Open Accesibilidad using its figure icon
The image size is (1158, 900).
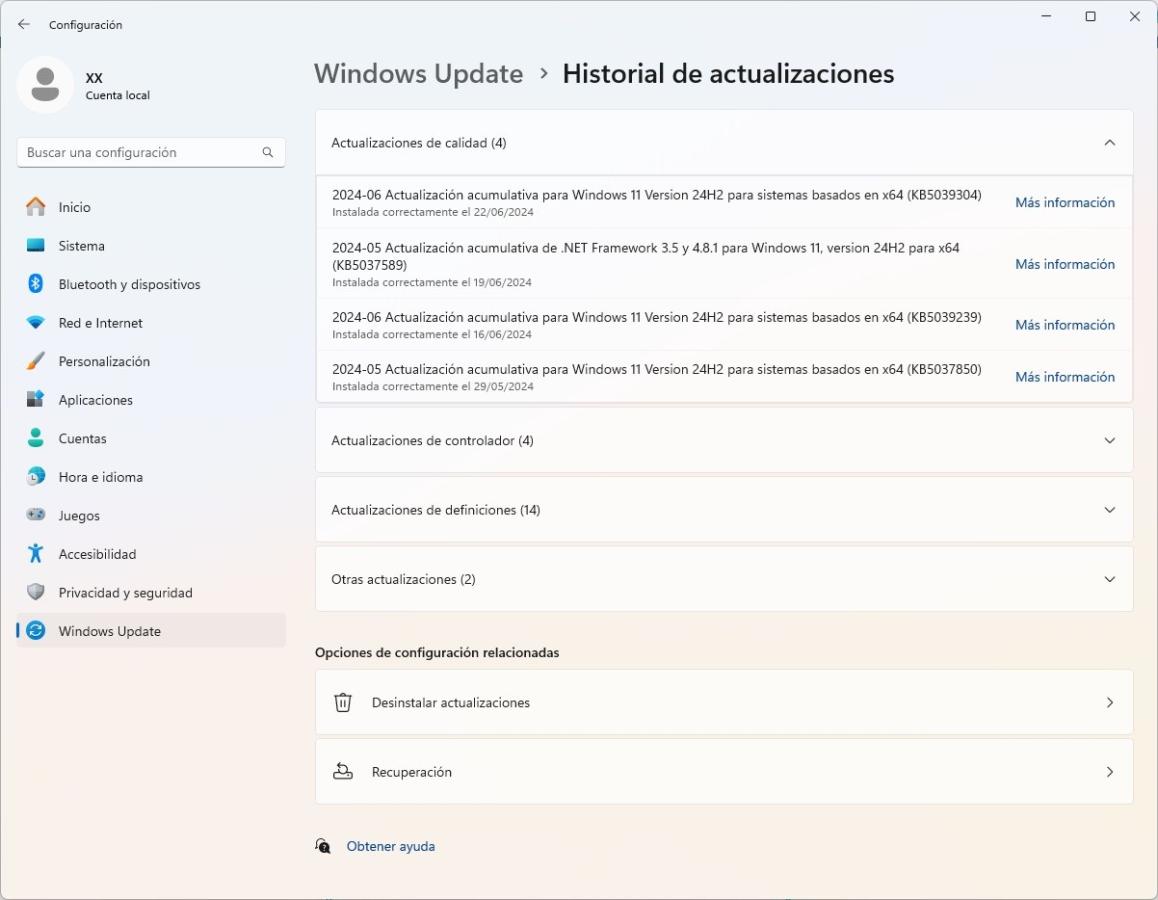pyautogui.click(x=36, y=554)
